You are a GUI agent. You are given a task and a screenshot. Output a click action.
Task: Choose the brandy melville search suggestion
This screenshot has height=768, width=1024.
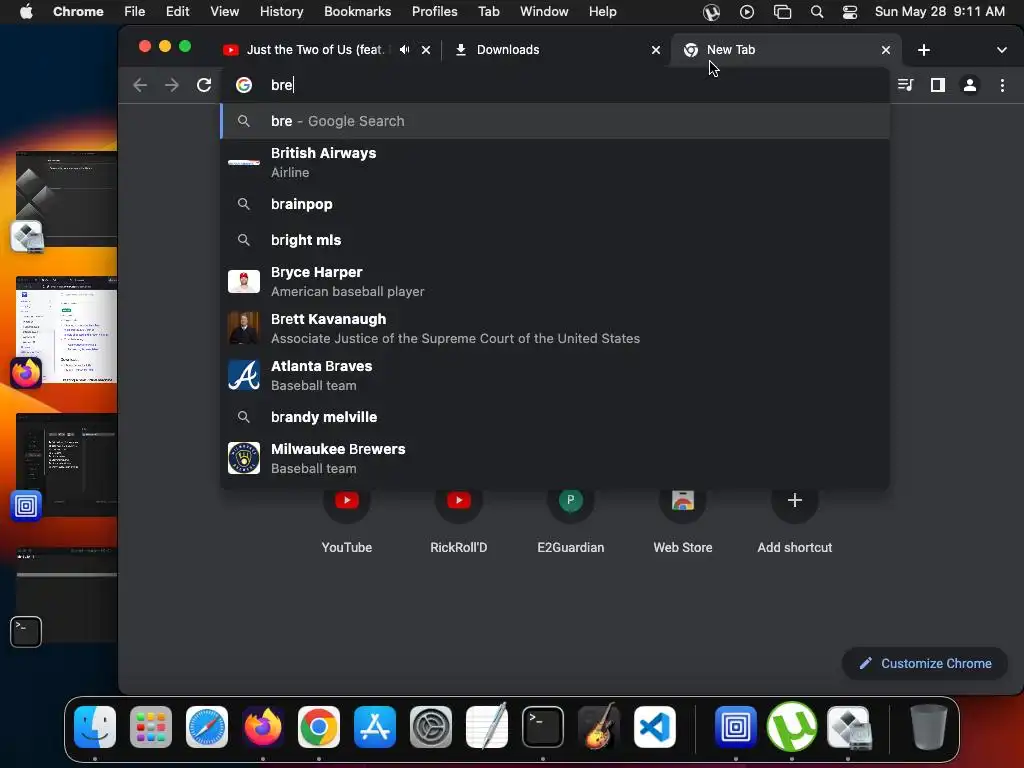click(x=555, y=417)
